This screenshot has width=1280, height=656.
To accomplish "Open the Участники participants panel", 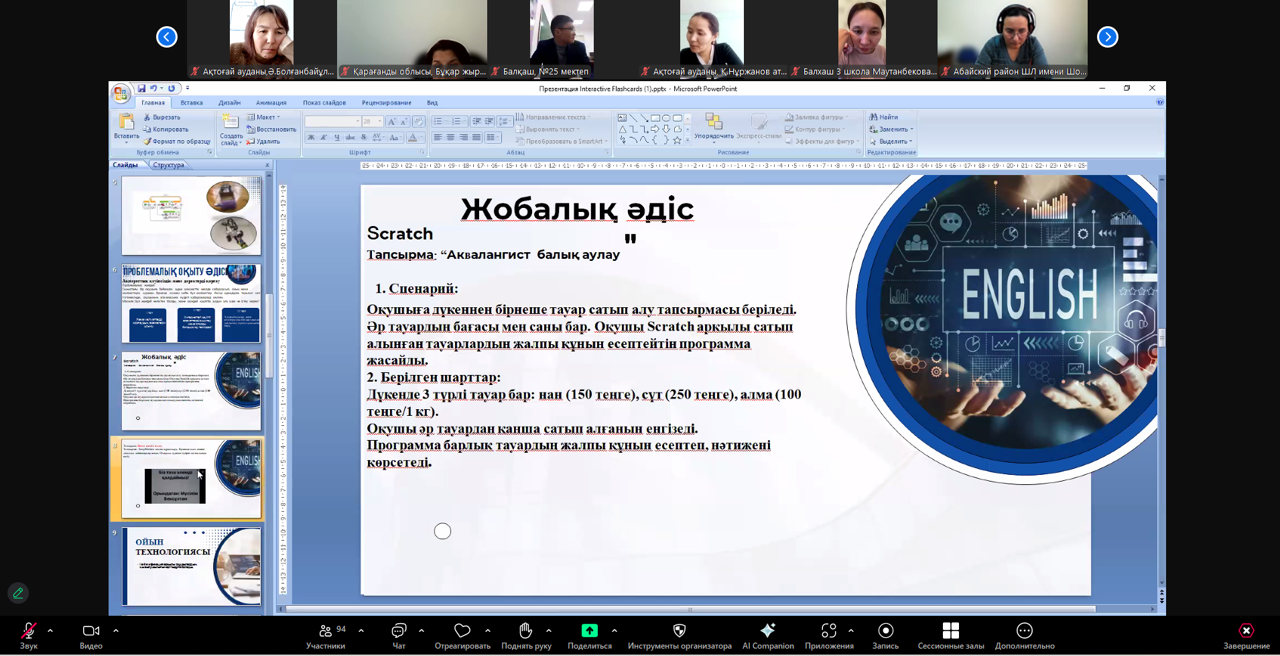I will pyautogui.click(x=326, y=631).
